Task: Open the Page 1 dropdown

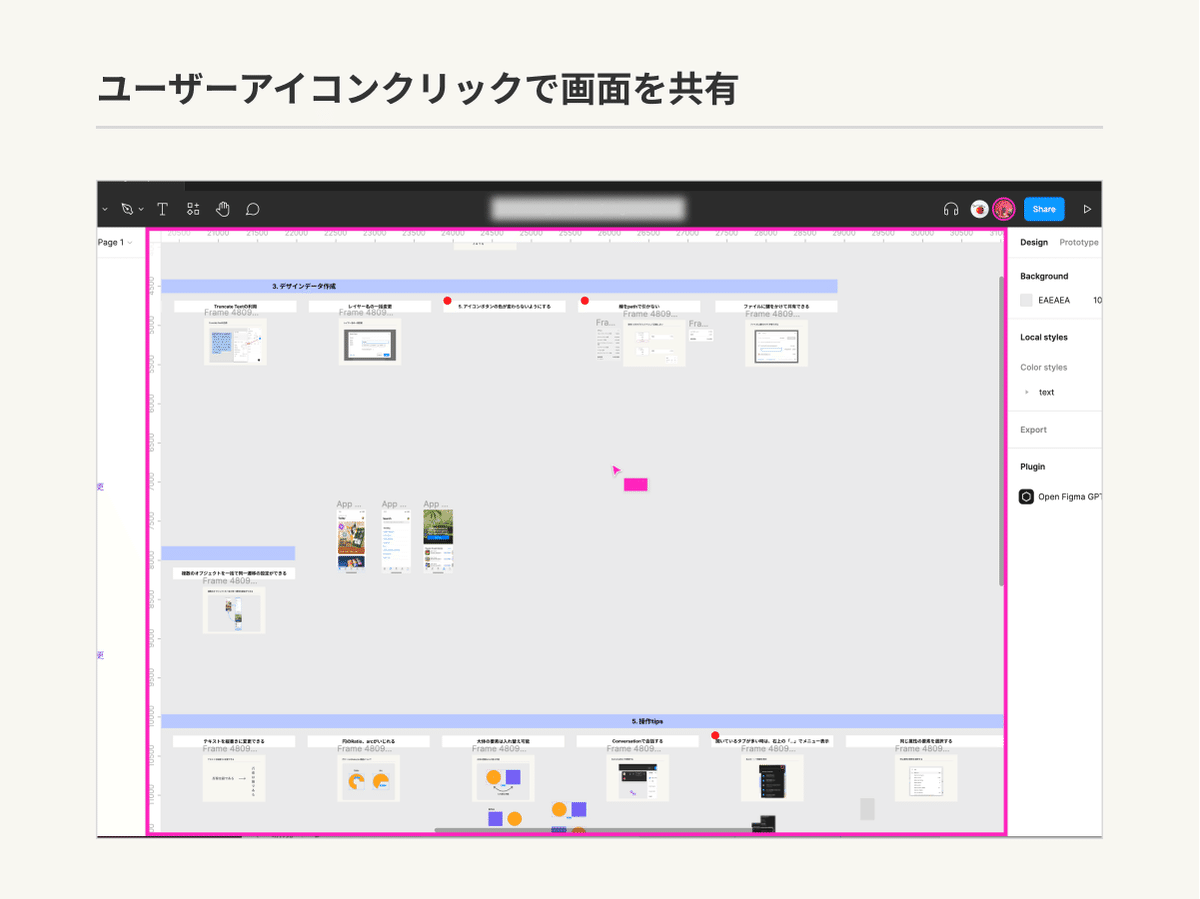Action: pos(115,242)
